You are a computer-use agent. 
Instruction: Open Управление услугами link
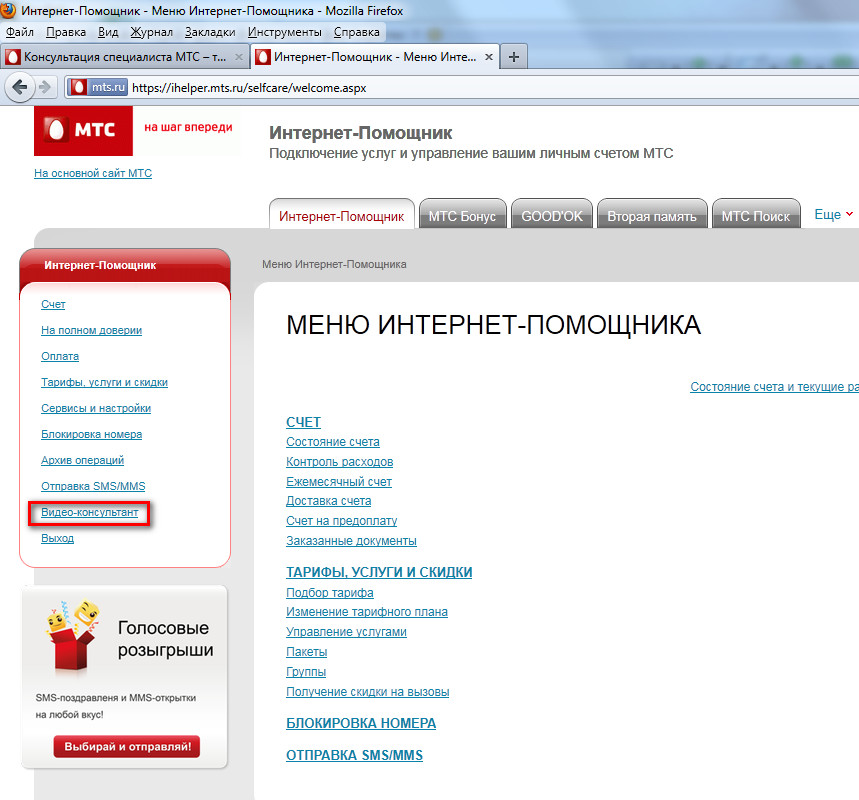[346, 632]
